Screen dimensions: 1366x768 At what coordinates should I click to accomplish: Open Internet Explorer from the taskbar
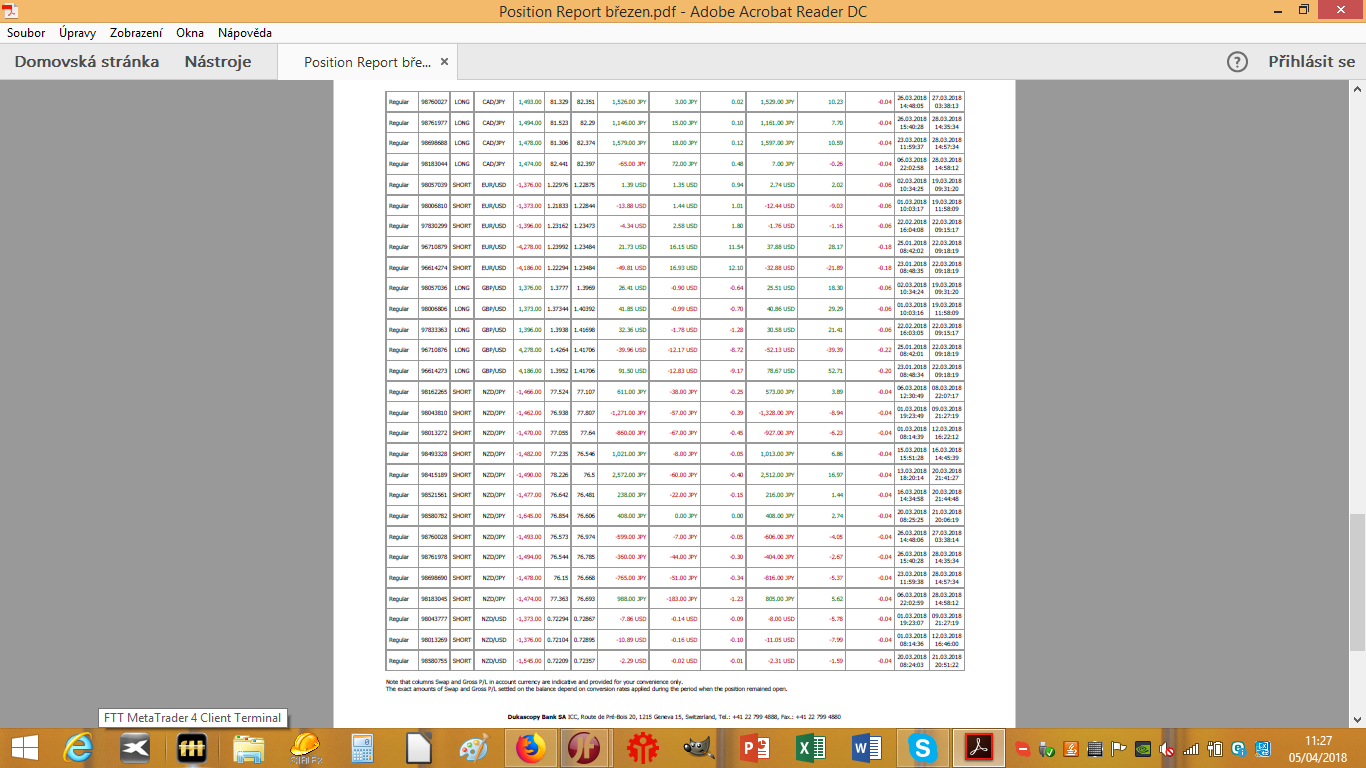80,748
